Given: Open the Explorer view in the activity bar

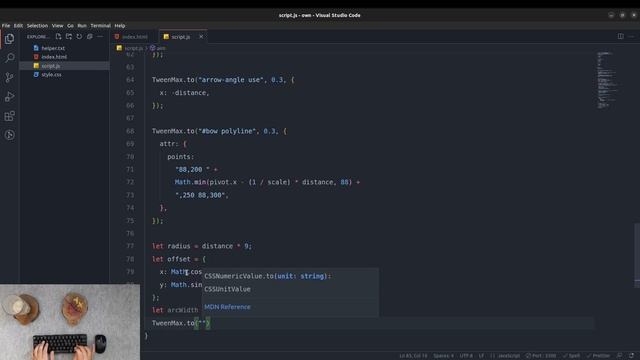Looking at the screenshot, I should coord(9,39).
